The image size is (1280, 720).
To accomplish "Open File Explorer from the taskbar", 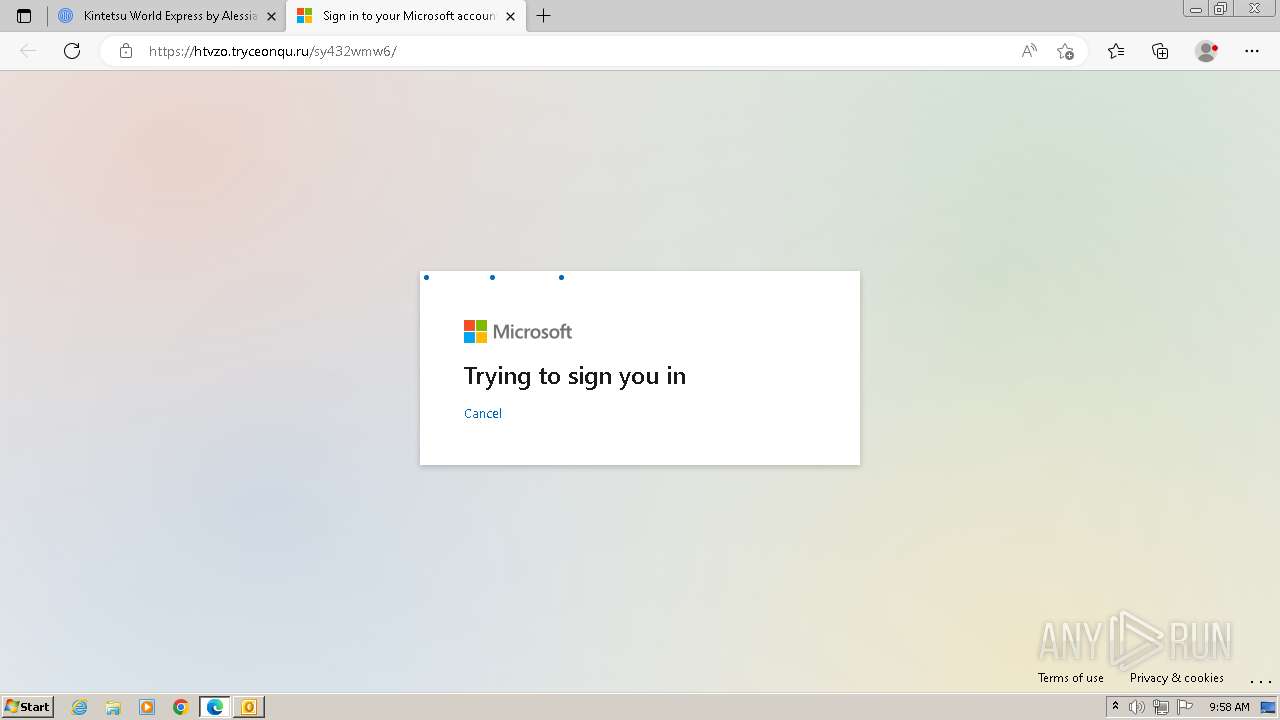I will pyautogui.click(x=113, y=707).
